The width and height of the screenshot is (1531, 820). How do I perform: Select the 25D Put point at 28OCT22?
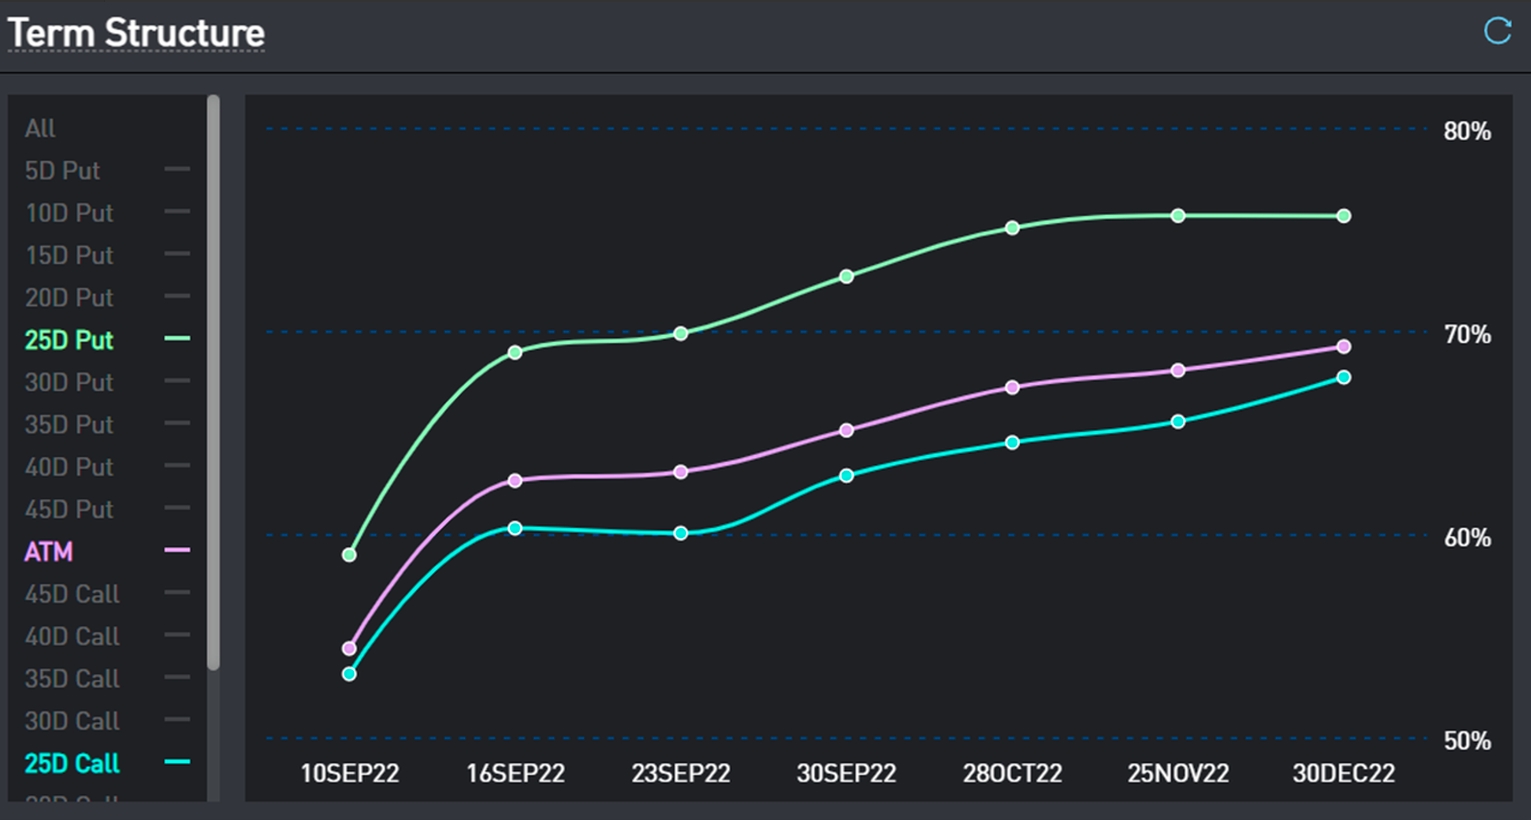pos(1012,228)
